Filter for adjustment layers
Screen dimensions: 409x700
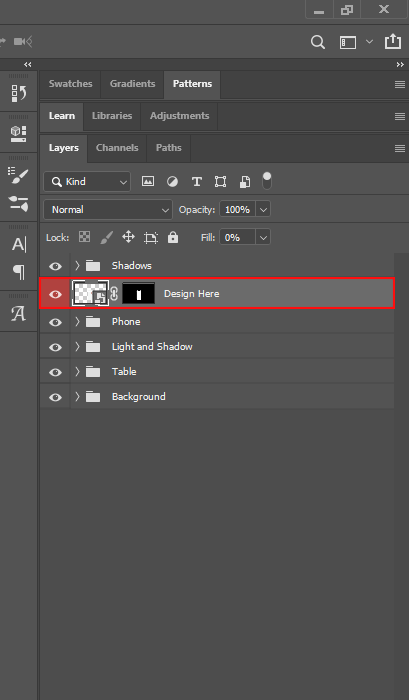(172, 182)
